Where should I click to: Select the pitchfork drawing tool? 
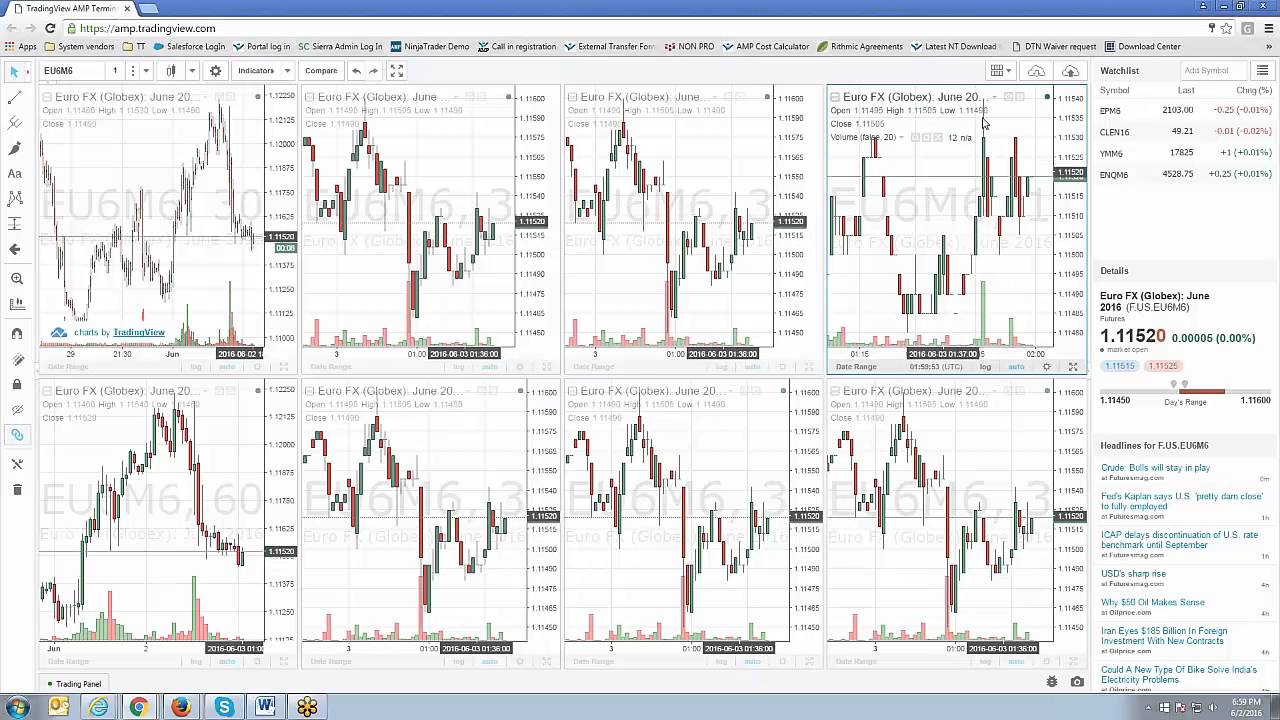[15, 123]
